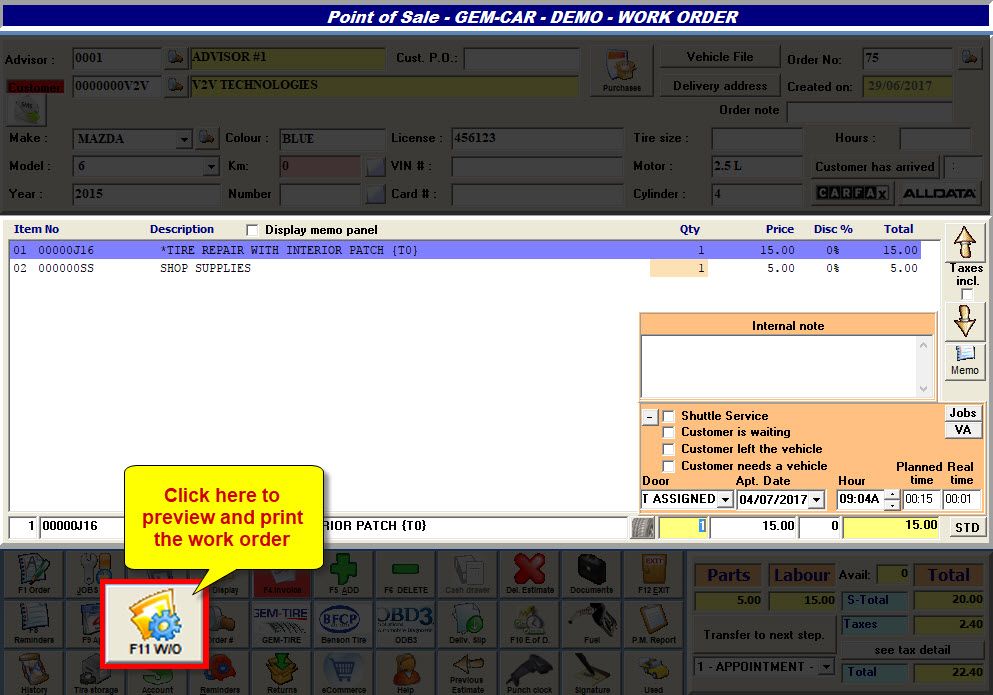The image size is (993, 695).
Task: Open the Punch clock scanner
Action: (x=530, y=673)
